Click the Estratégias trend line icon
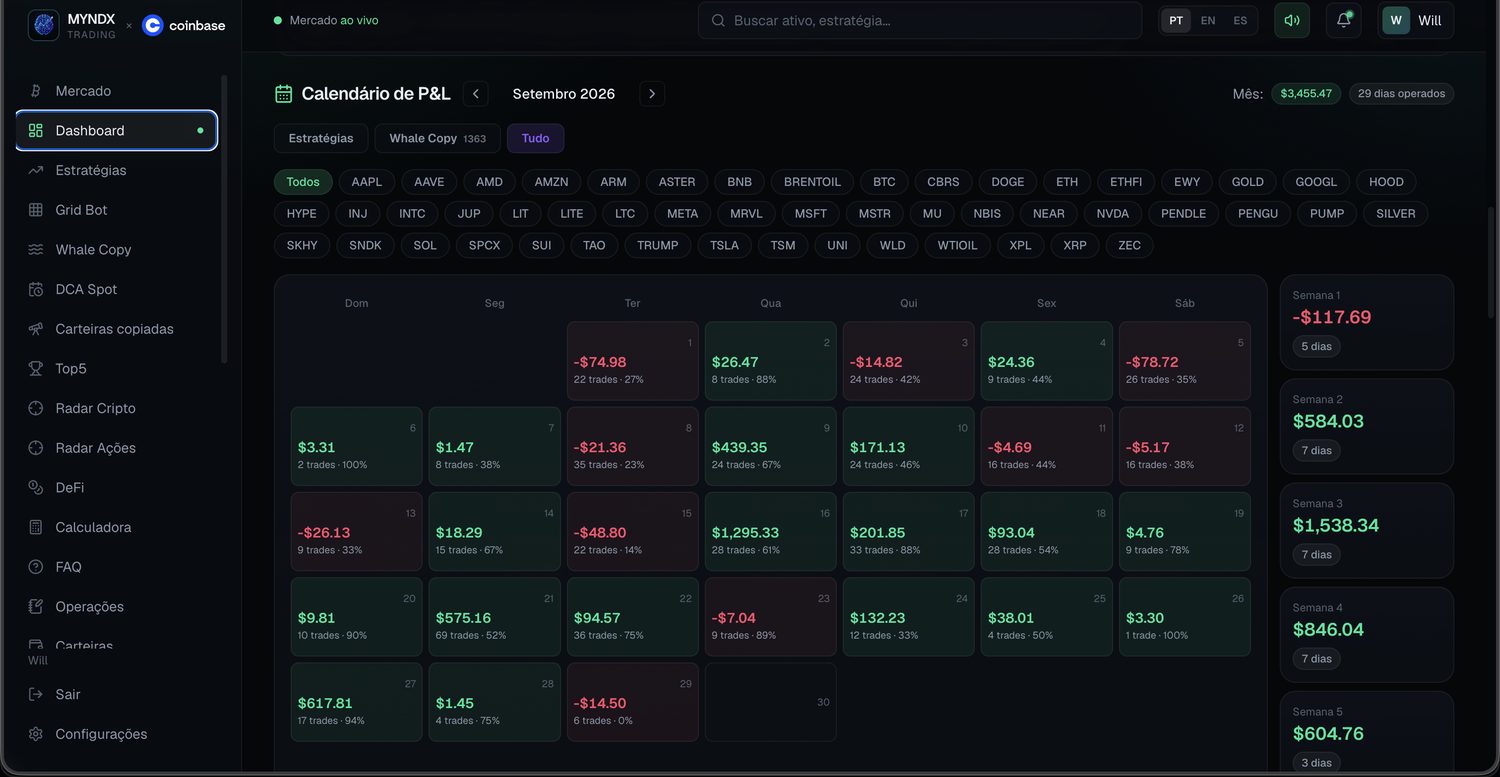Image resolution: width=1500 pixels, height=777 pixels. 36,170
